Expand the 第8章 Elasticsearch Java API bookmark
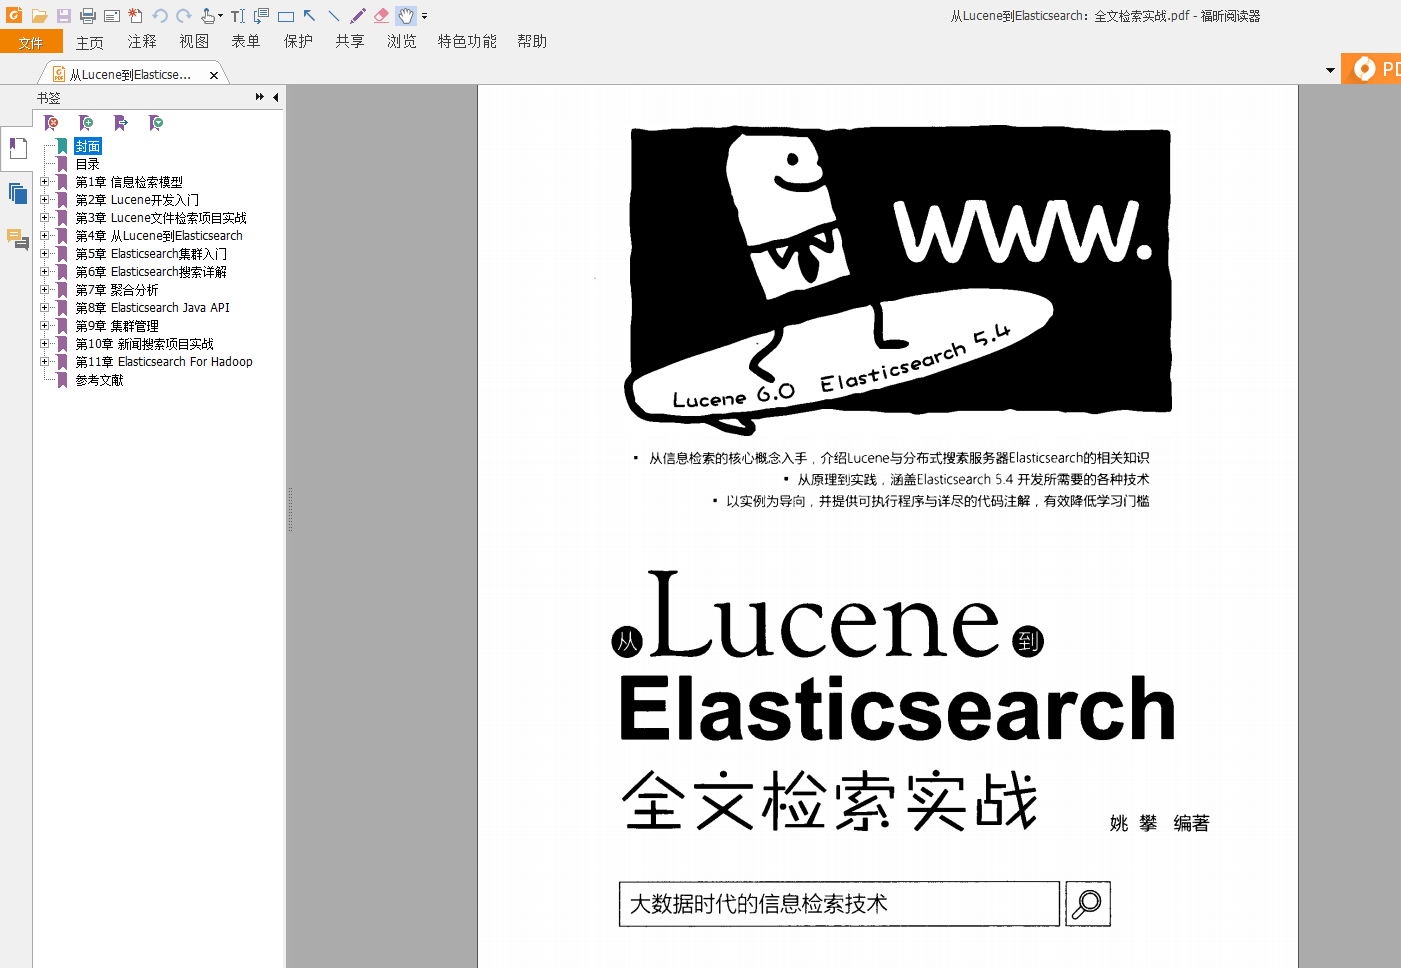The height and width of the screenshot is (968, 1401). pyautogui.click(x=44, y=308)
